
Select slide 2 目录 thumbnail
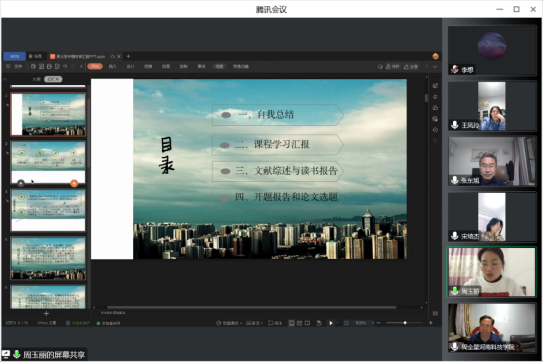pyautogui.click(x=48, y=115)
